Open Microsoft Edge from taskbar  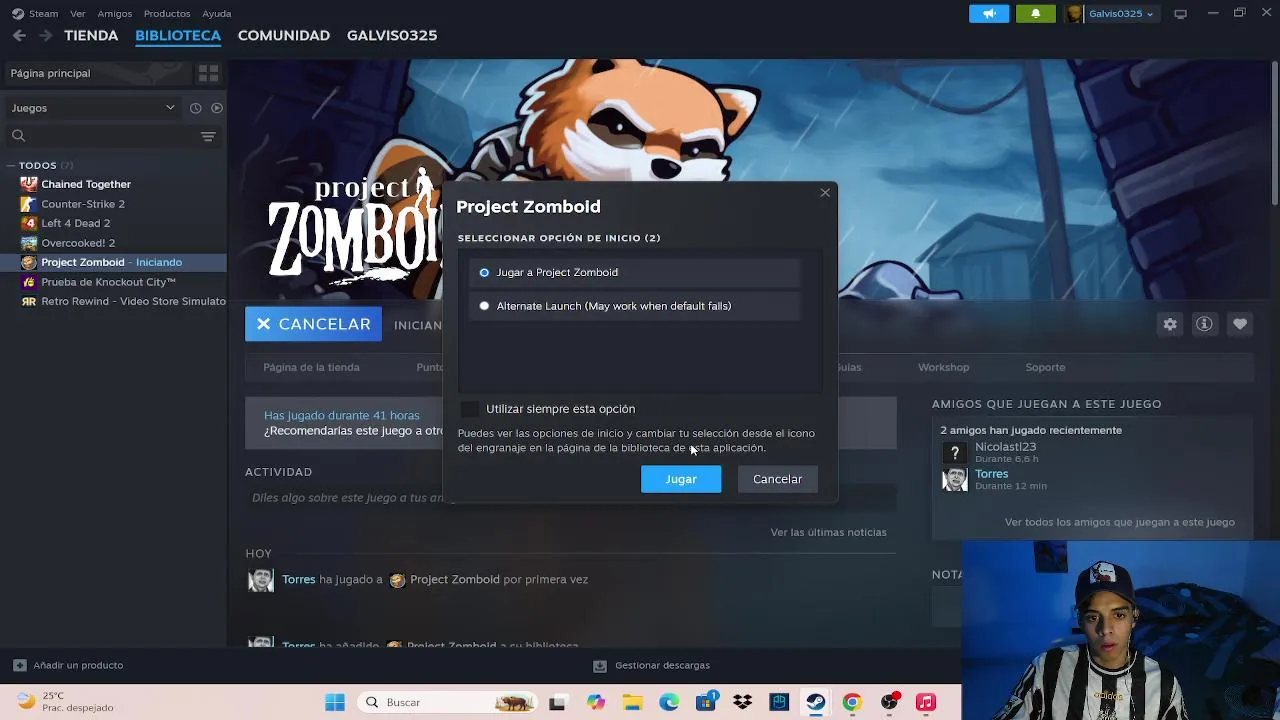669,702
